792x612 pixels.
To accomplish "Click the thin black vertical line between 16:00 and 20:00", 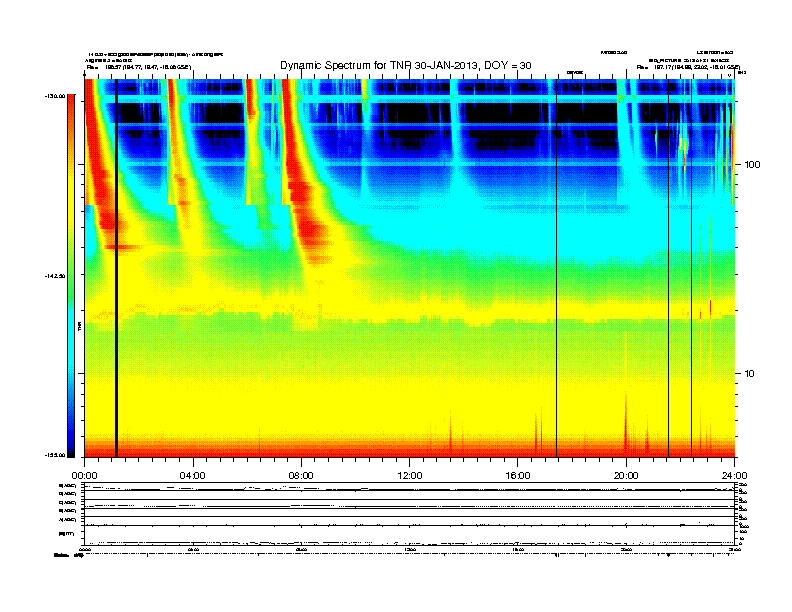I will point(557,268).
